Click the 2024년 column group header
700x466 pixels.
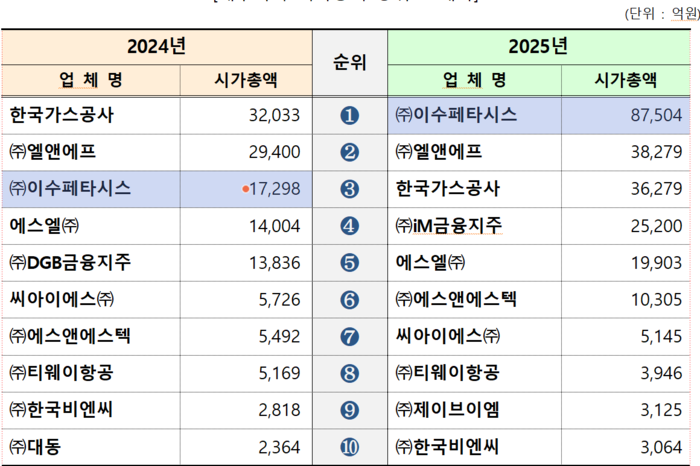click(157, 47)
